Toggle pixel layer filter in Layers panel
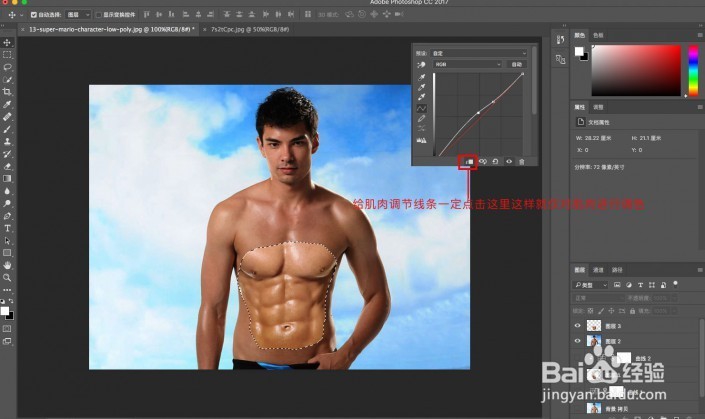Image resolution: width=705 pixels, height=419 pixels. 617,285
